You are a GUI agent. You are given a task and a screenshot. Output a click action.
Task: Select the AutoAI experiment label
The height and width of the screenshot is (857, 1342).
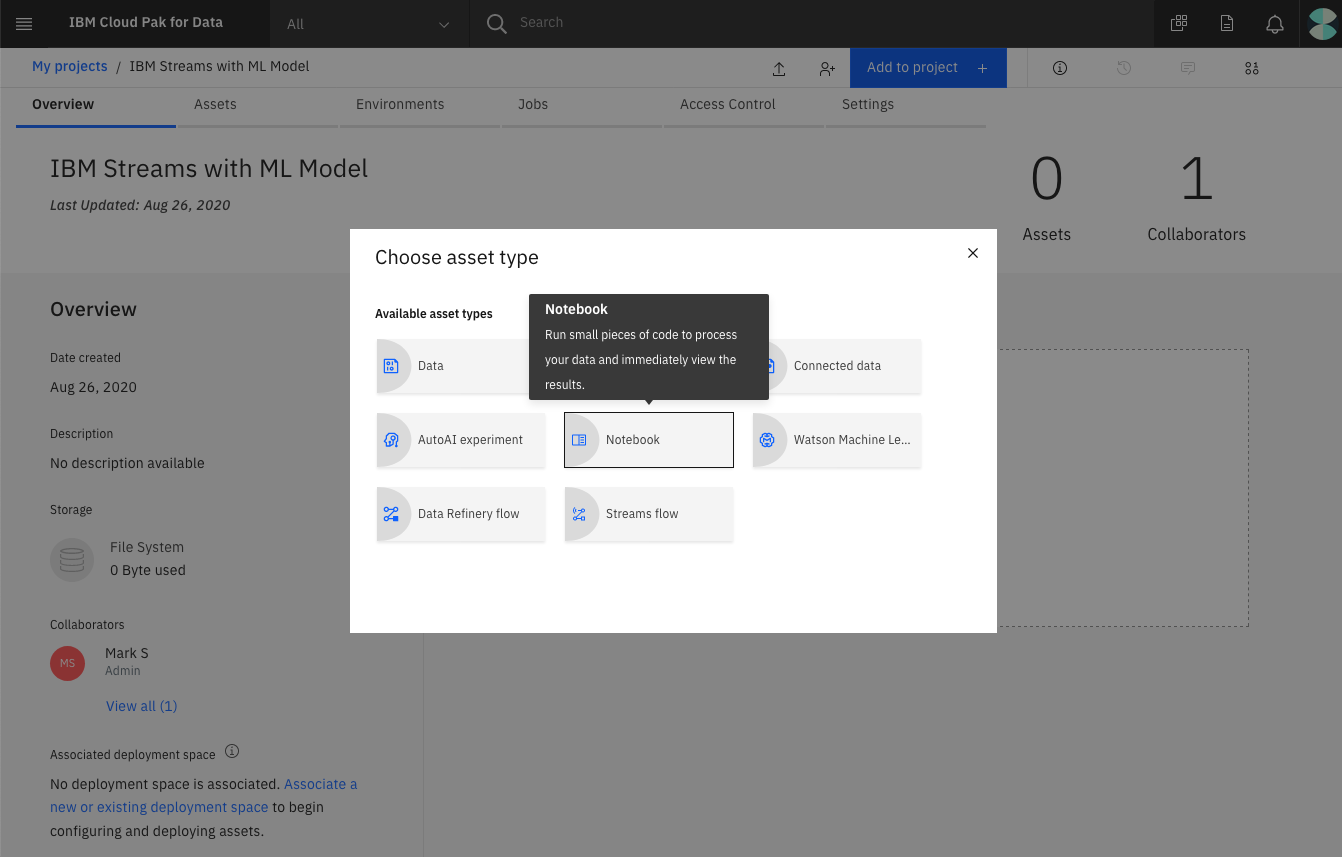(x=471, y=440)
